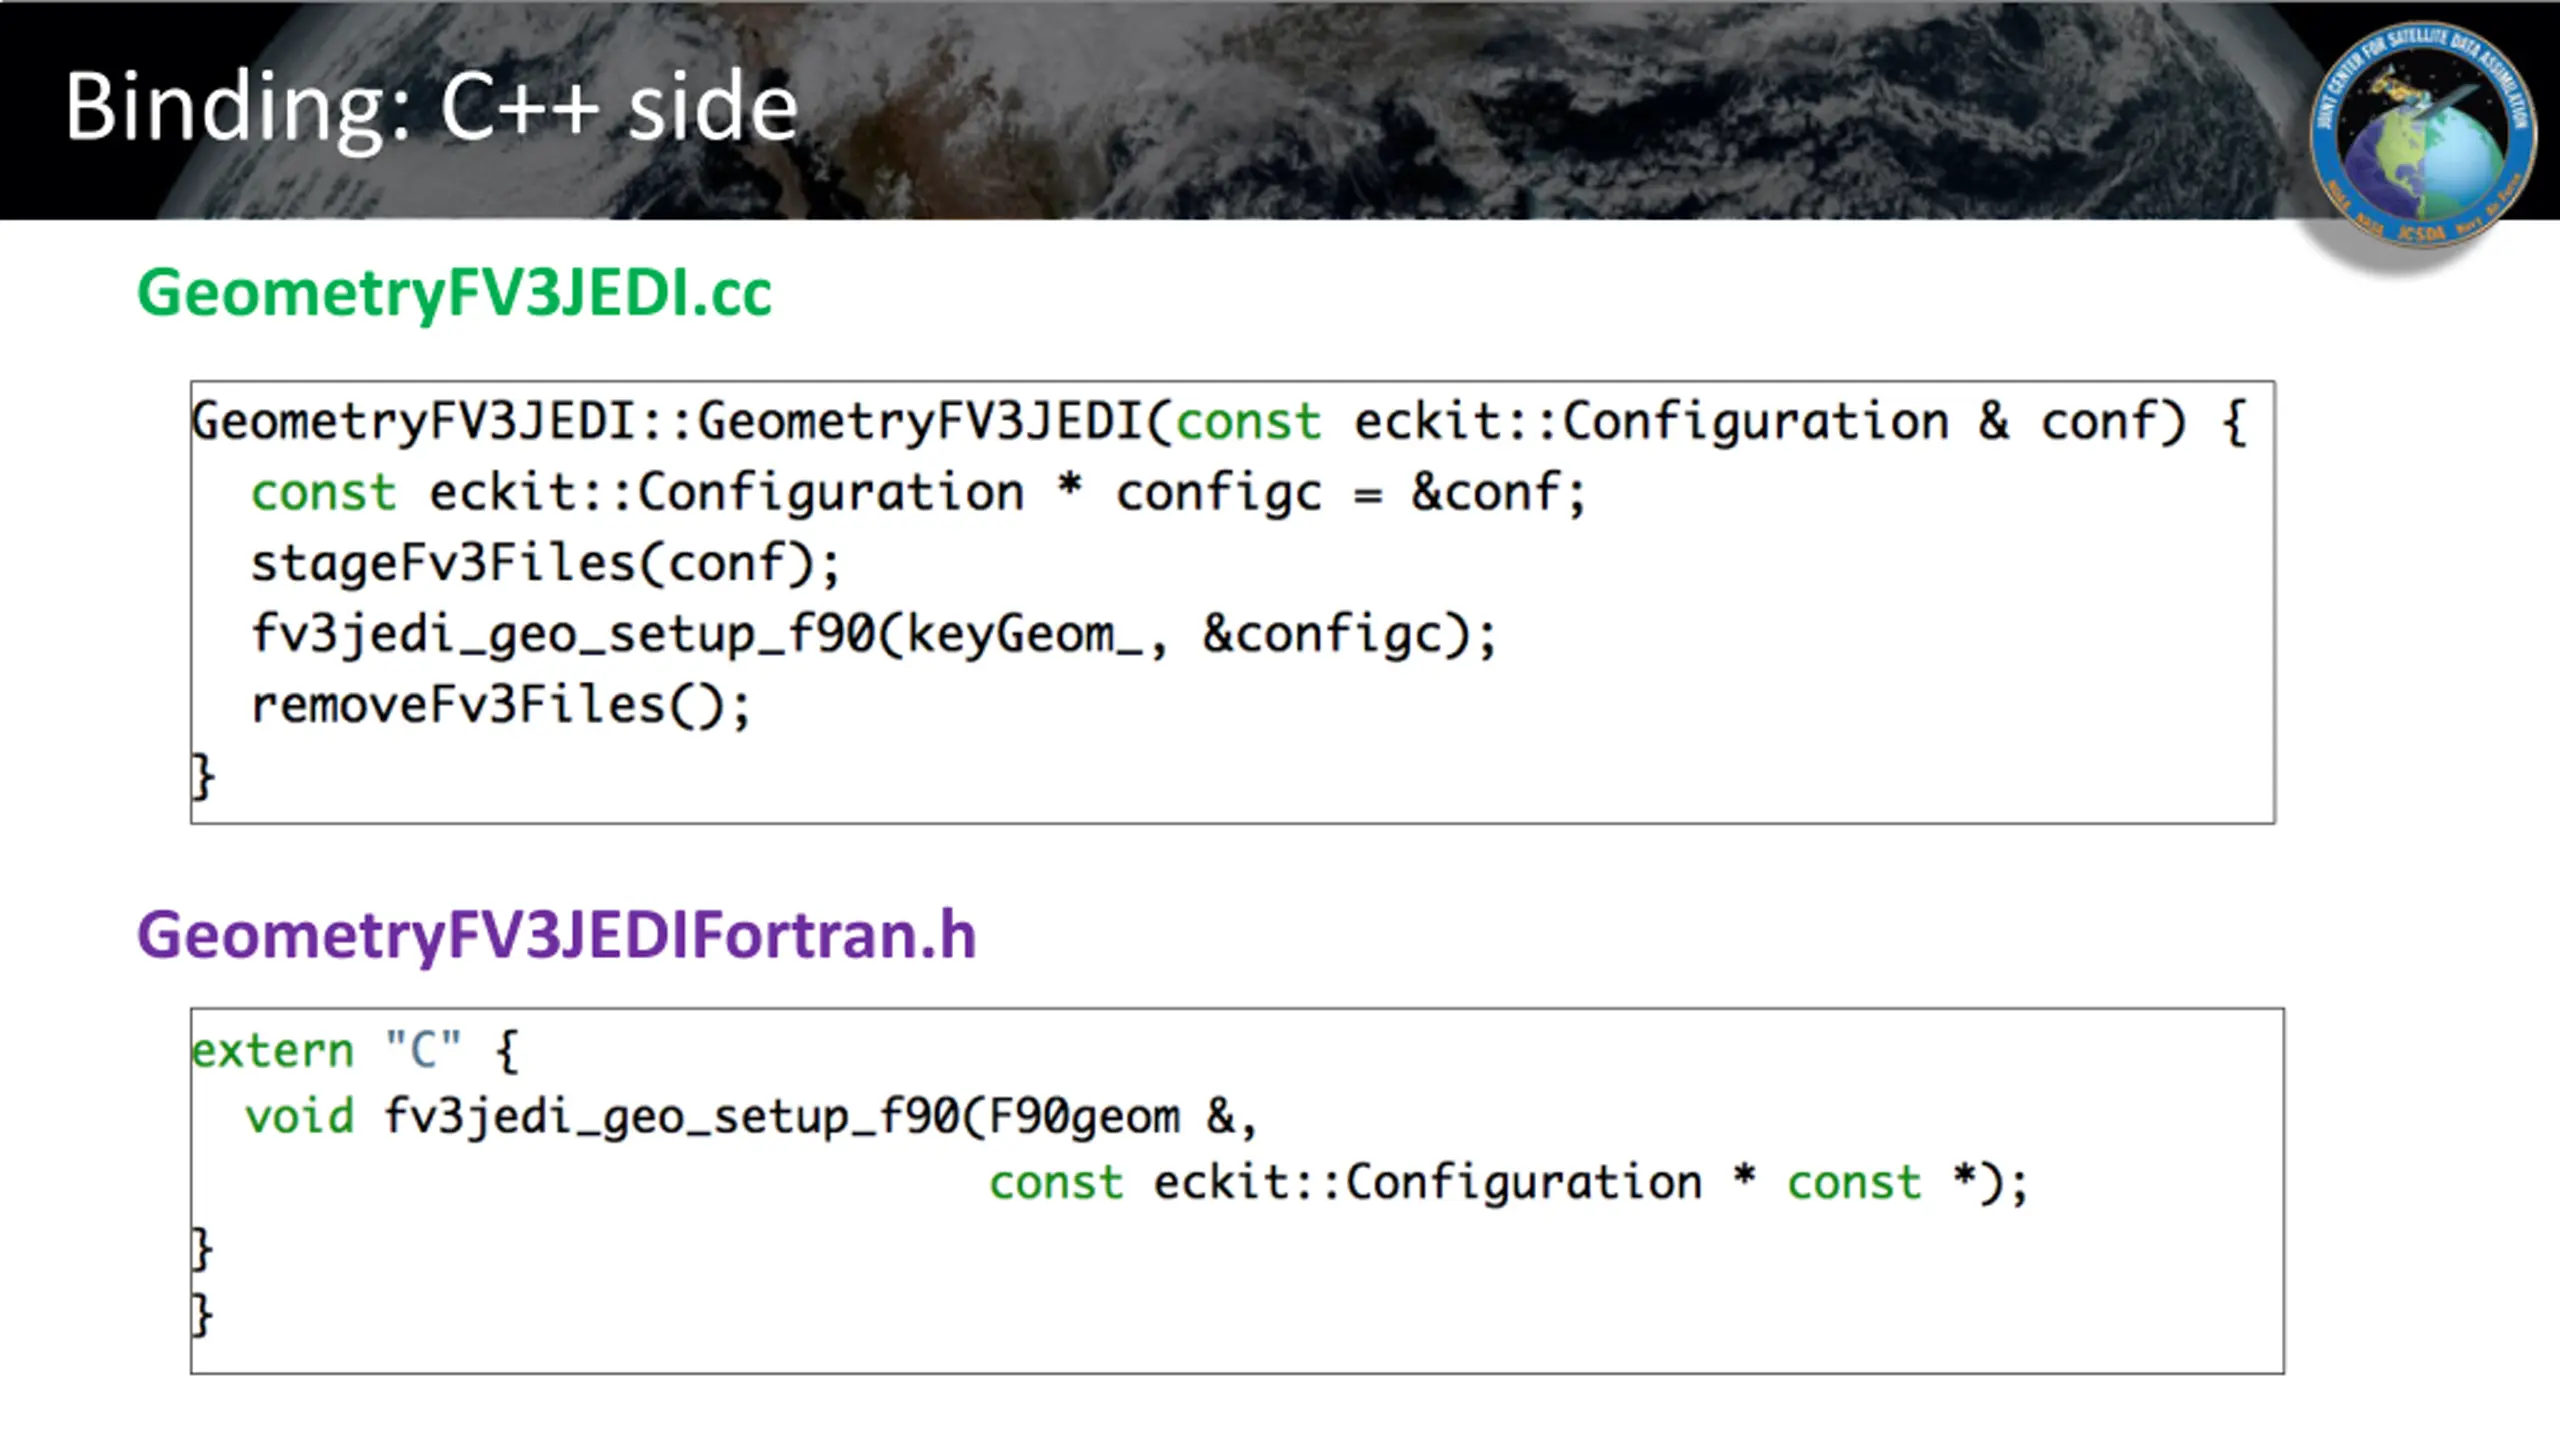Click the extern "C" declaration line
2560x1440 pixels.
coord(356,1052)
